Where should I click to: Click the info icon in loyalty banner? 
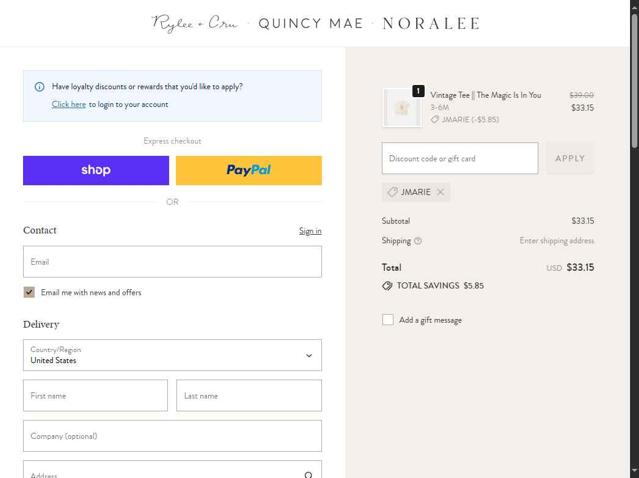[39, 87]
